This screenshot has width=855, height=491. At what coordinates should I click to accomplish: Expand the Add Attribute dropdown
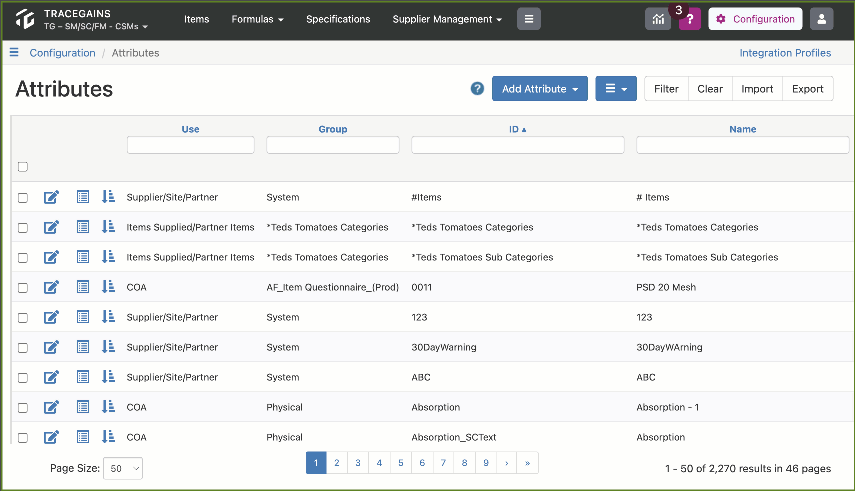tap(540, 88)
